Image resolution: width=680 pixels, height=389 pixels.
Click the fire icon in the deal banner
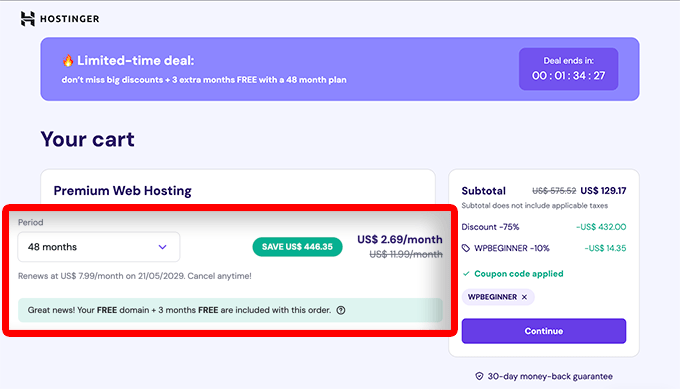pos(68,60)
